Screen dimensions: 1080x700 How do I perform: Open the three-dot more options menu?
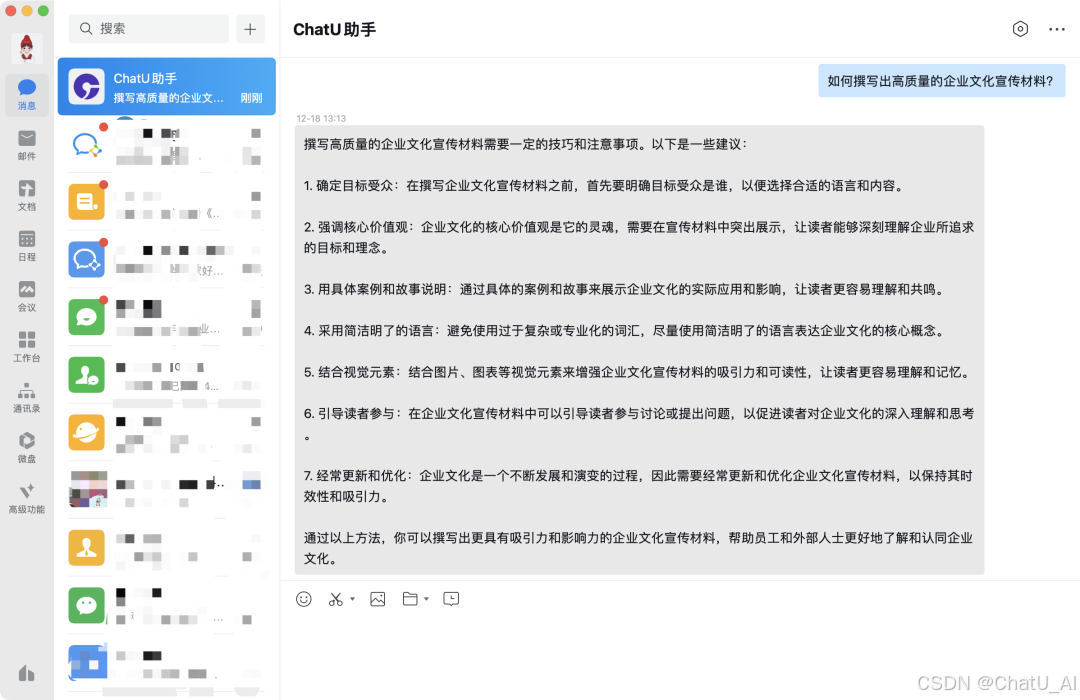click(x=1057, y=29)
